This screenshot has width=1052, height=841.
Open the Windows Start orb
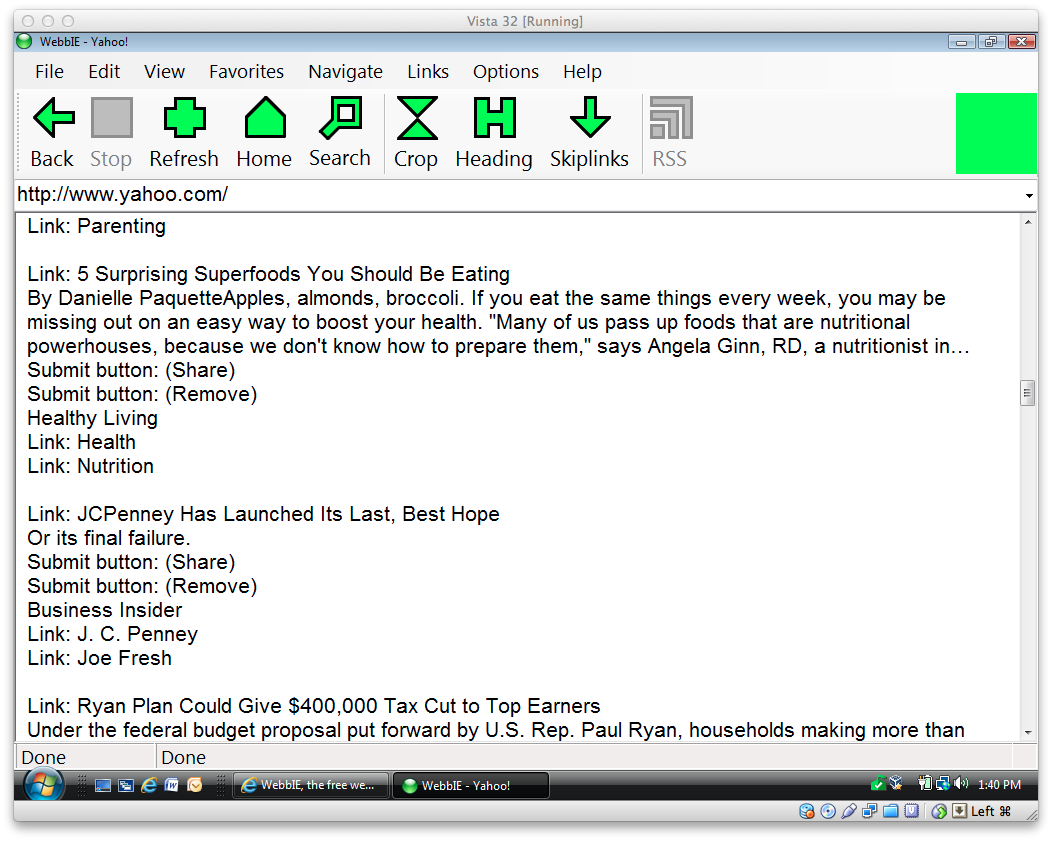pos(44,784)
